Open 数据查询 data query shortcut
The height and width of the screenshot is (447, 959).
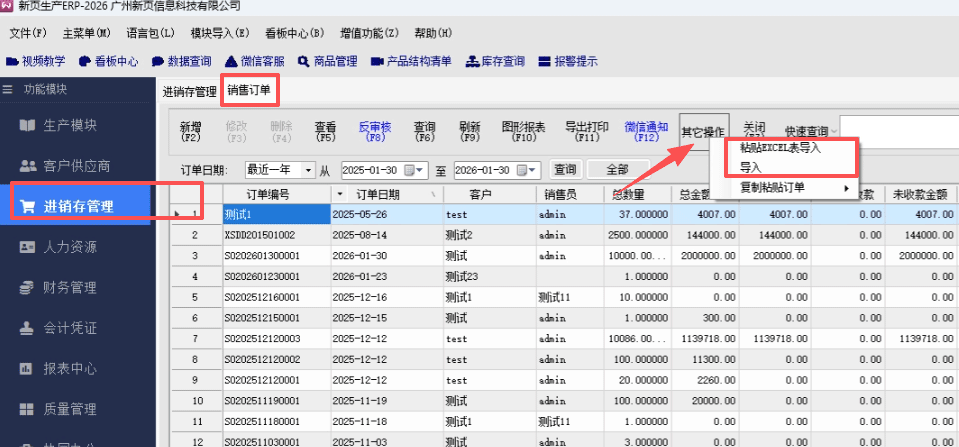[182, 61]
